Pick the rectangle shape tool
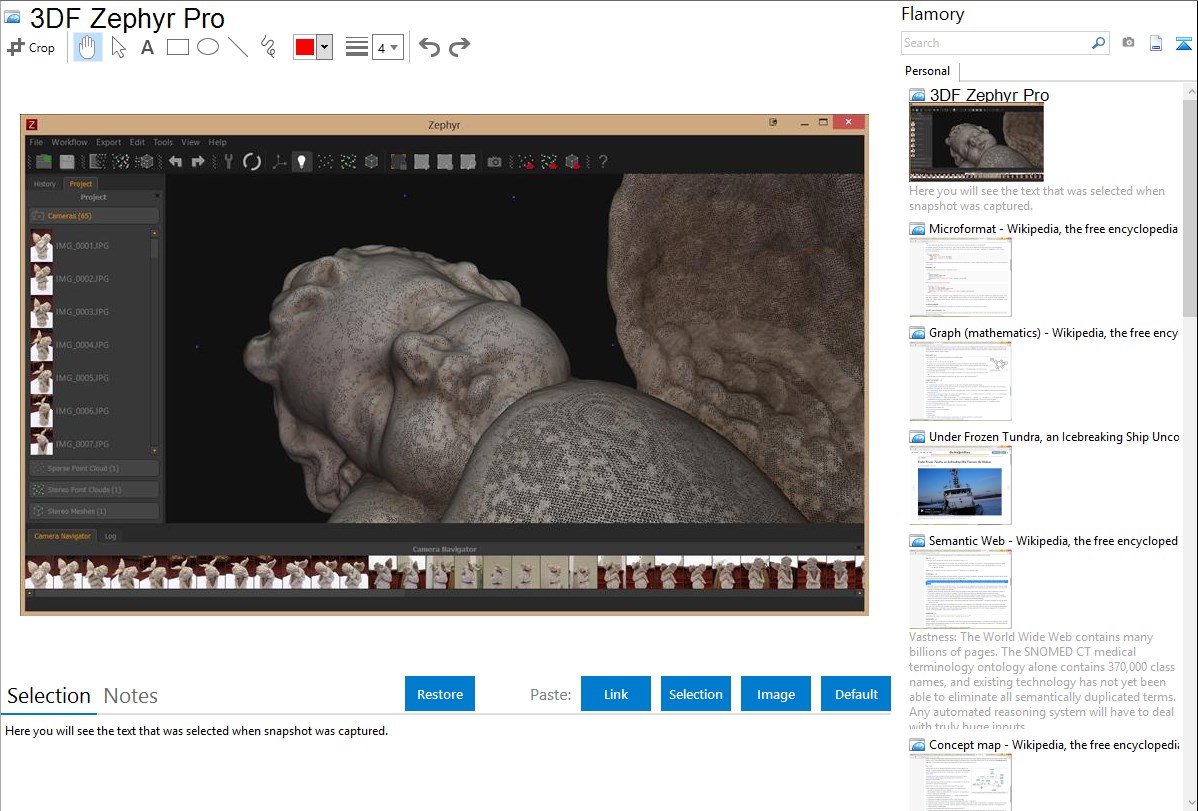The height and width of the screenshot is (811, 1198). click(178, 47)
